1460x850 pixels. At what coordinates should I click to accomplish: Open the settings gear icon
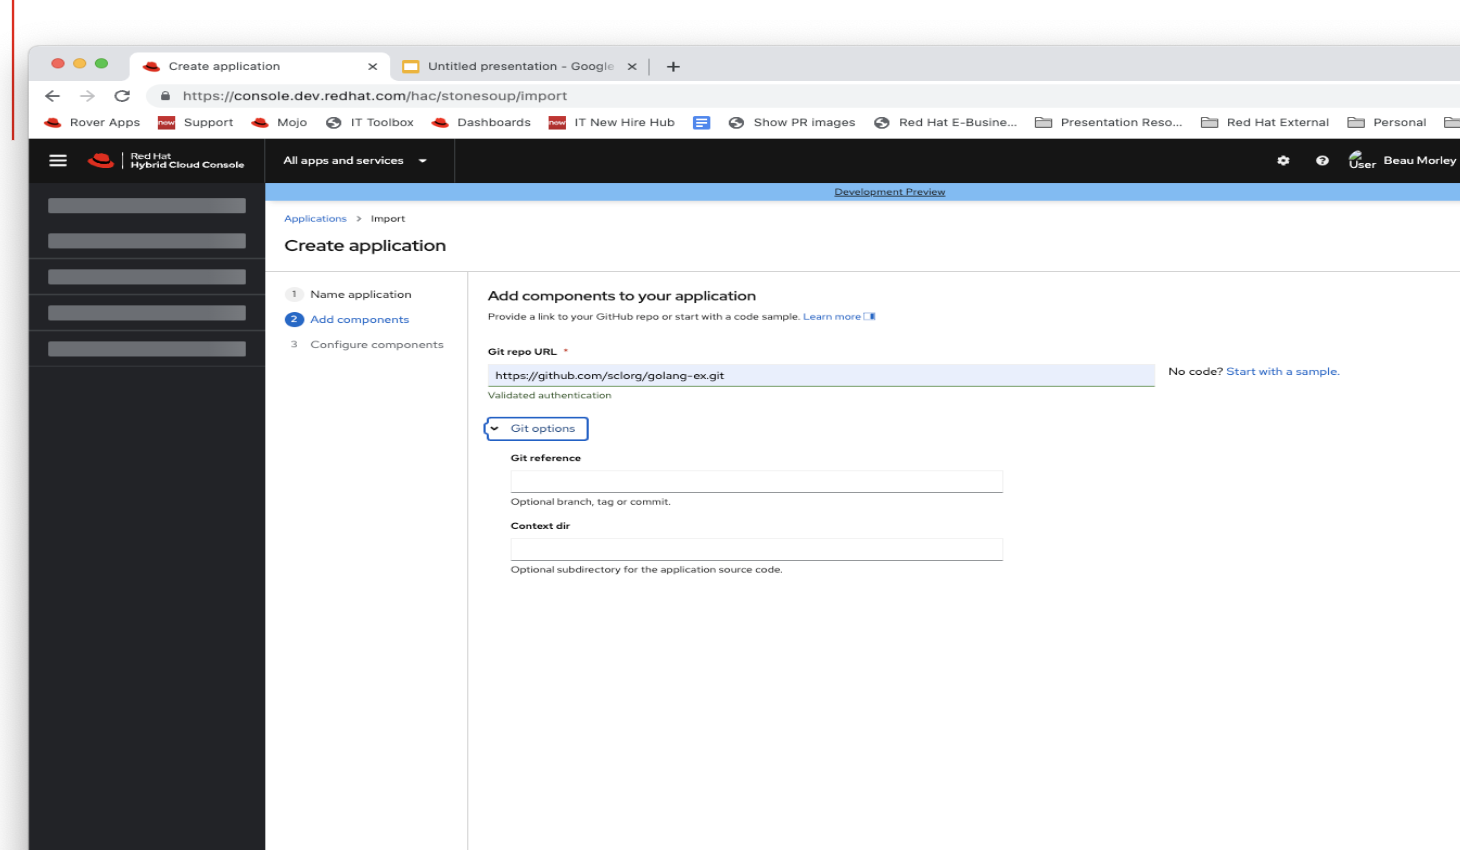click(1283, 160)
